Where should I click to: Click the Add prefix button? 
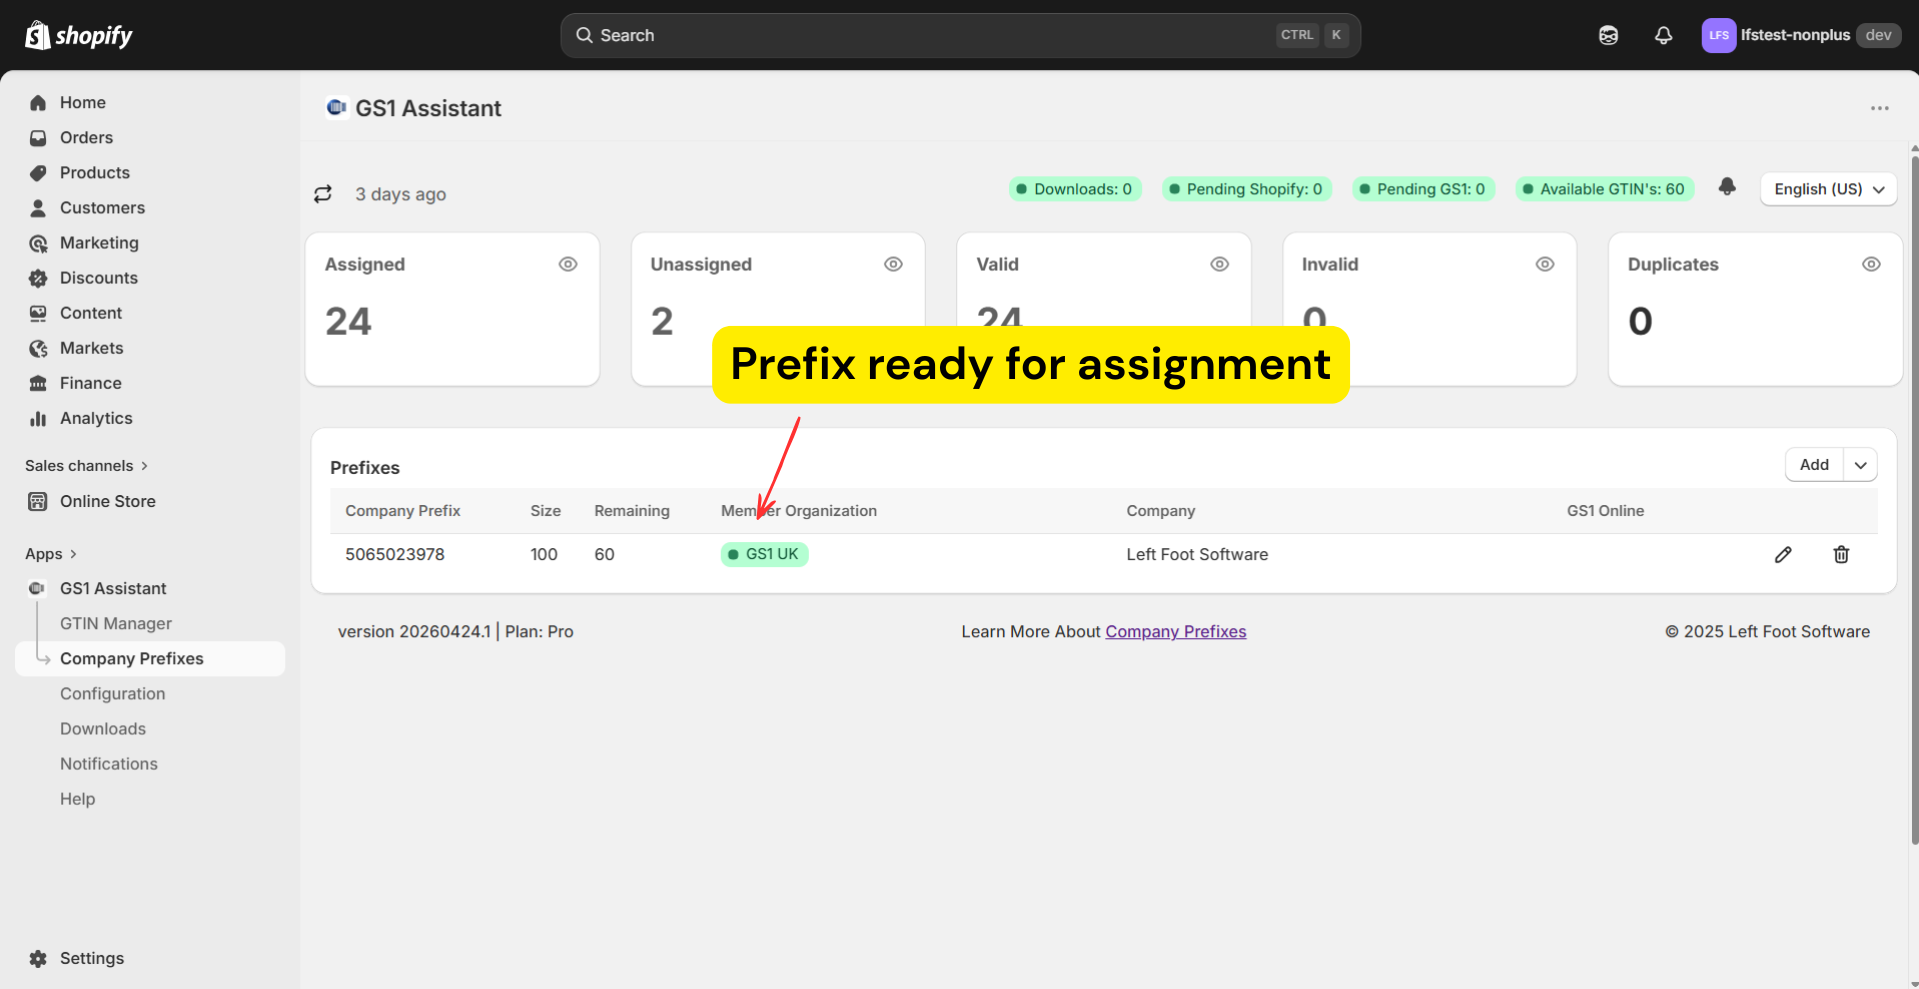(x=1814, y=464)
